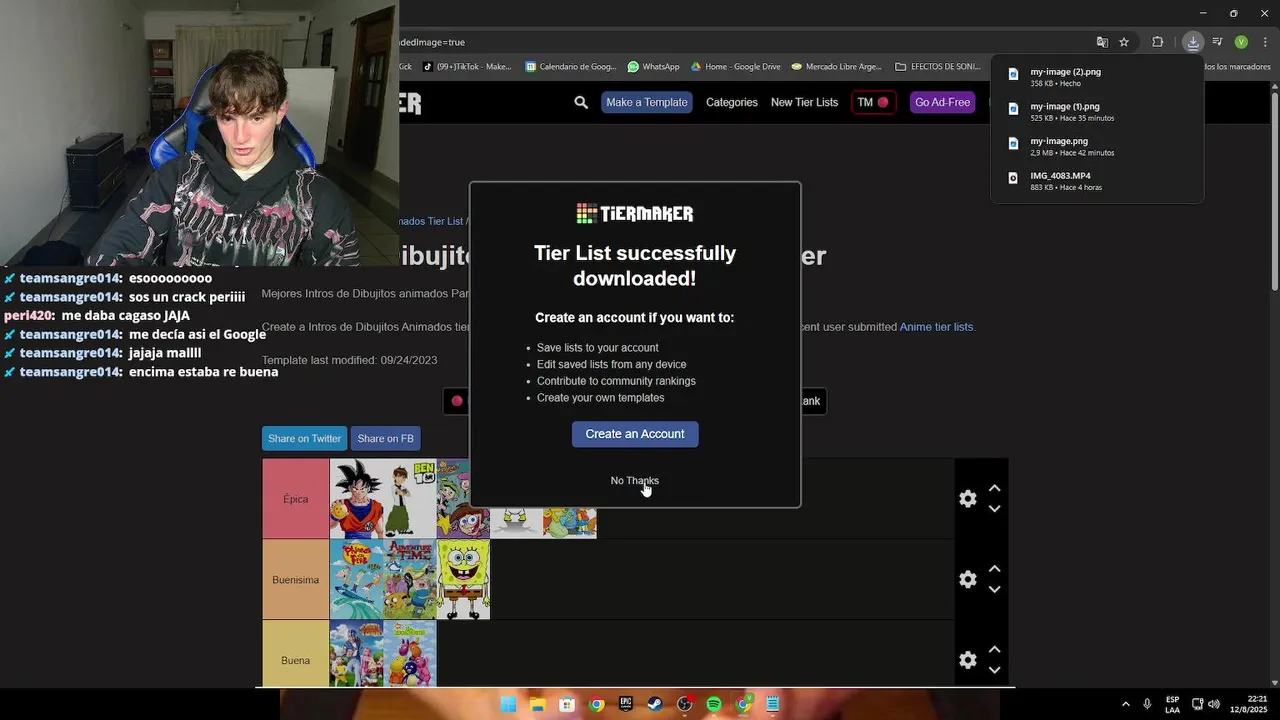The height and width of the screenshot is (720, 1280).
Task: Open File Explorer from the taskbar
Action: pyautogui.click(x=537, y=704)
